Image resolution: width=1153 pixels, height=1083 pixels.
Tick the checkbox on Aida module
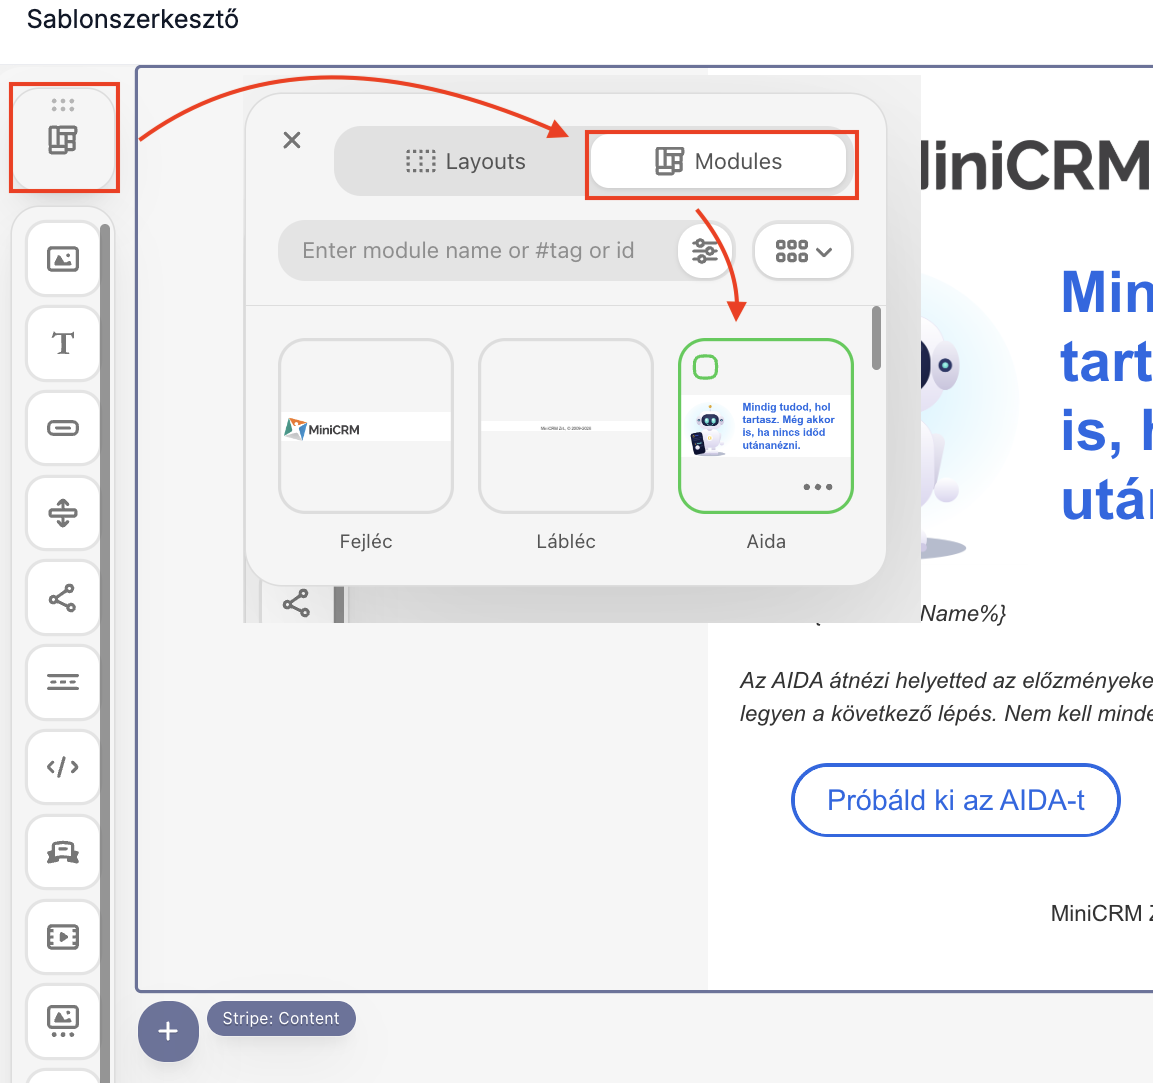click(705, 366)
